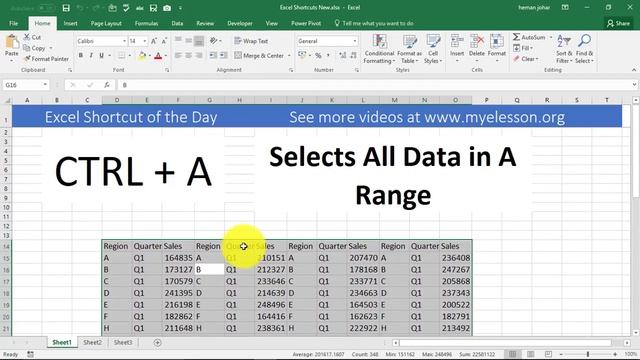Screen dimensions: 640x360
Task: Center text horizontally
Action: click(188, 56)
